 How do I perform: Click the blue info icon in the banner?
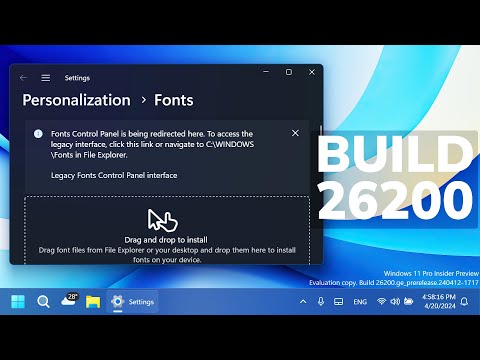38,134
